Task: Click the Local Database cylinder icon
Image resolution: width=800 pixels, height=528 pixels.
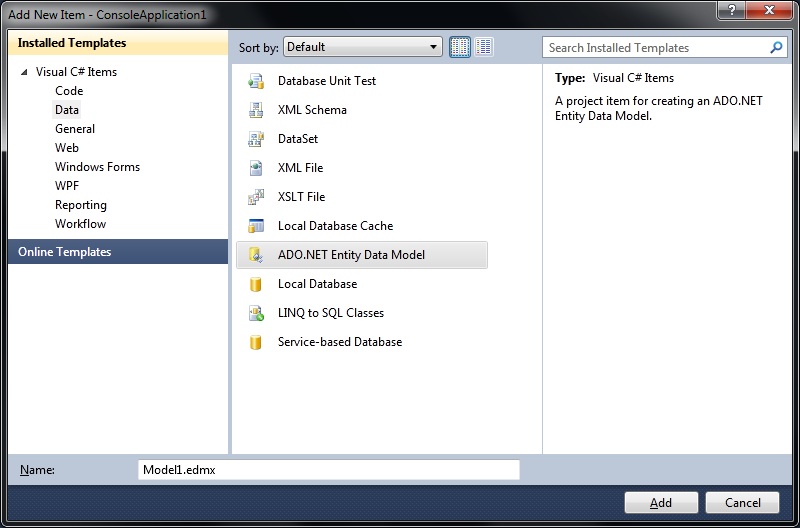Action: 256,284
